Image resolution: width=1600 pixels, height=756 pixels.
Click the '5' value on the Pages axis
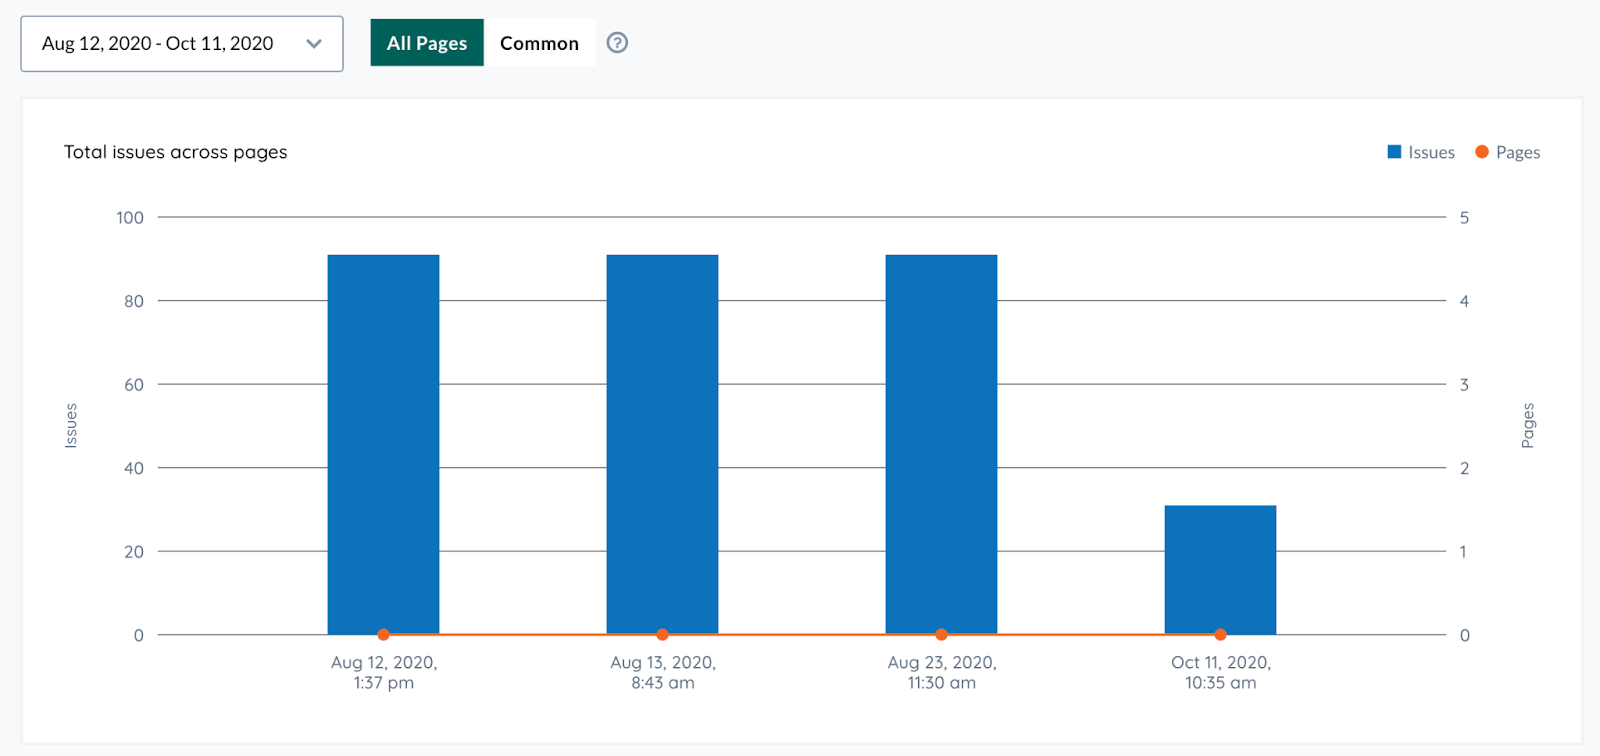coord(1464,218)
